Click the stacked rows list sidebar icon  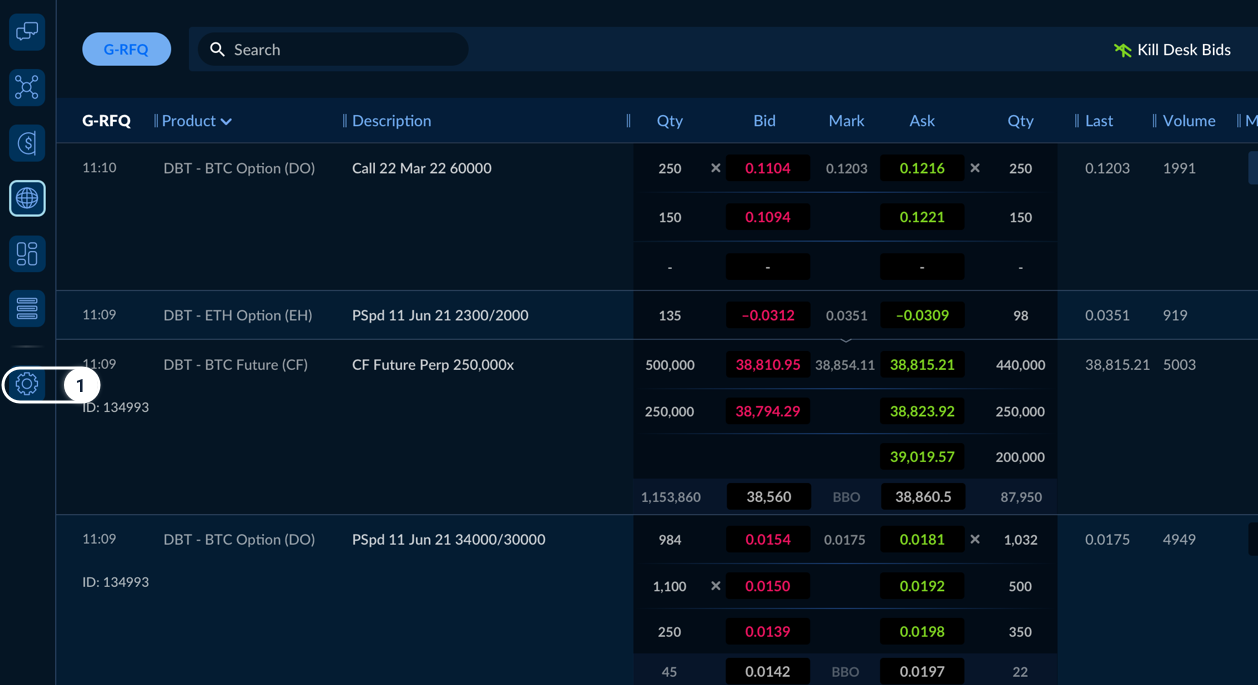[27, 309]
